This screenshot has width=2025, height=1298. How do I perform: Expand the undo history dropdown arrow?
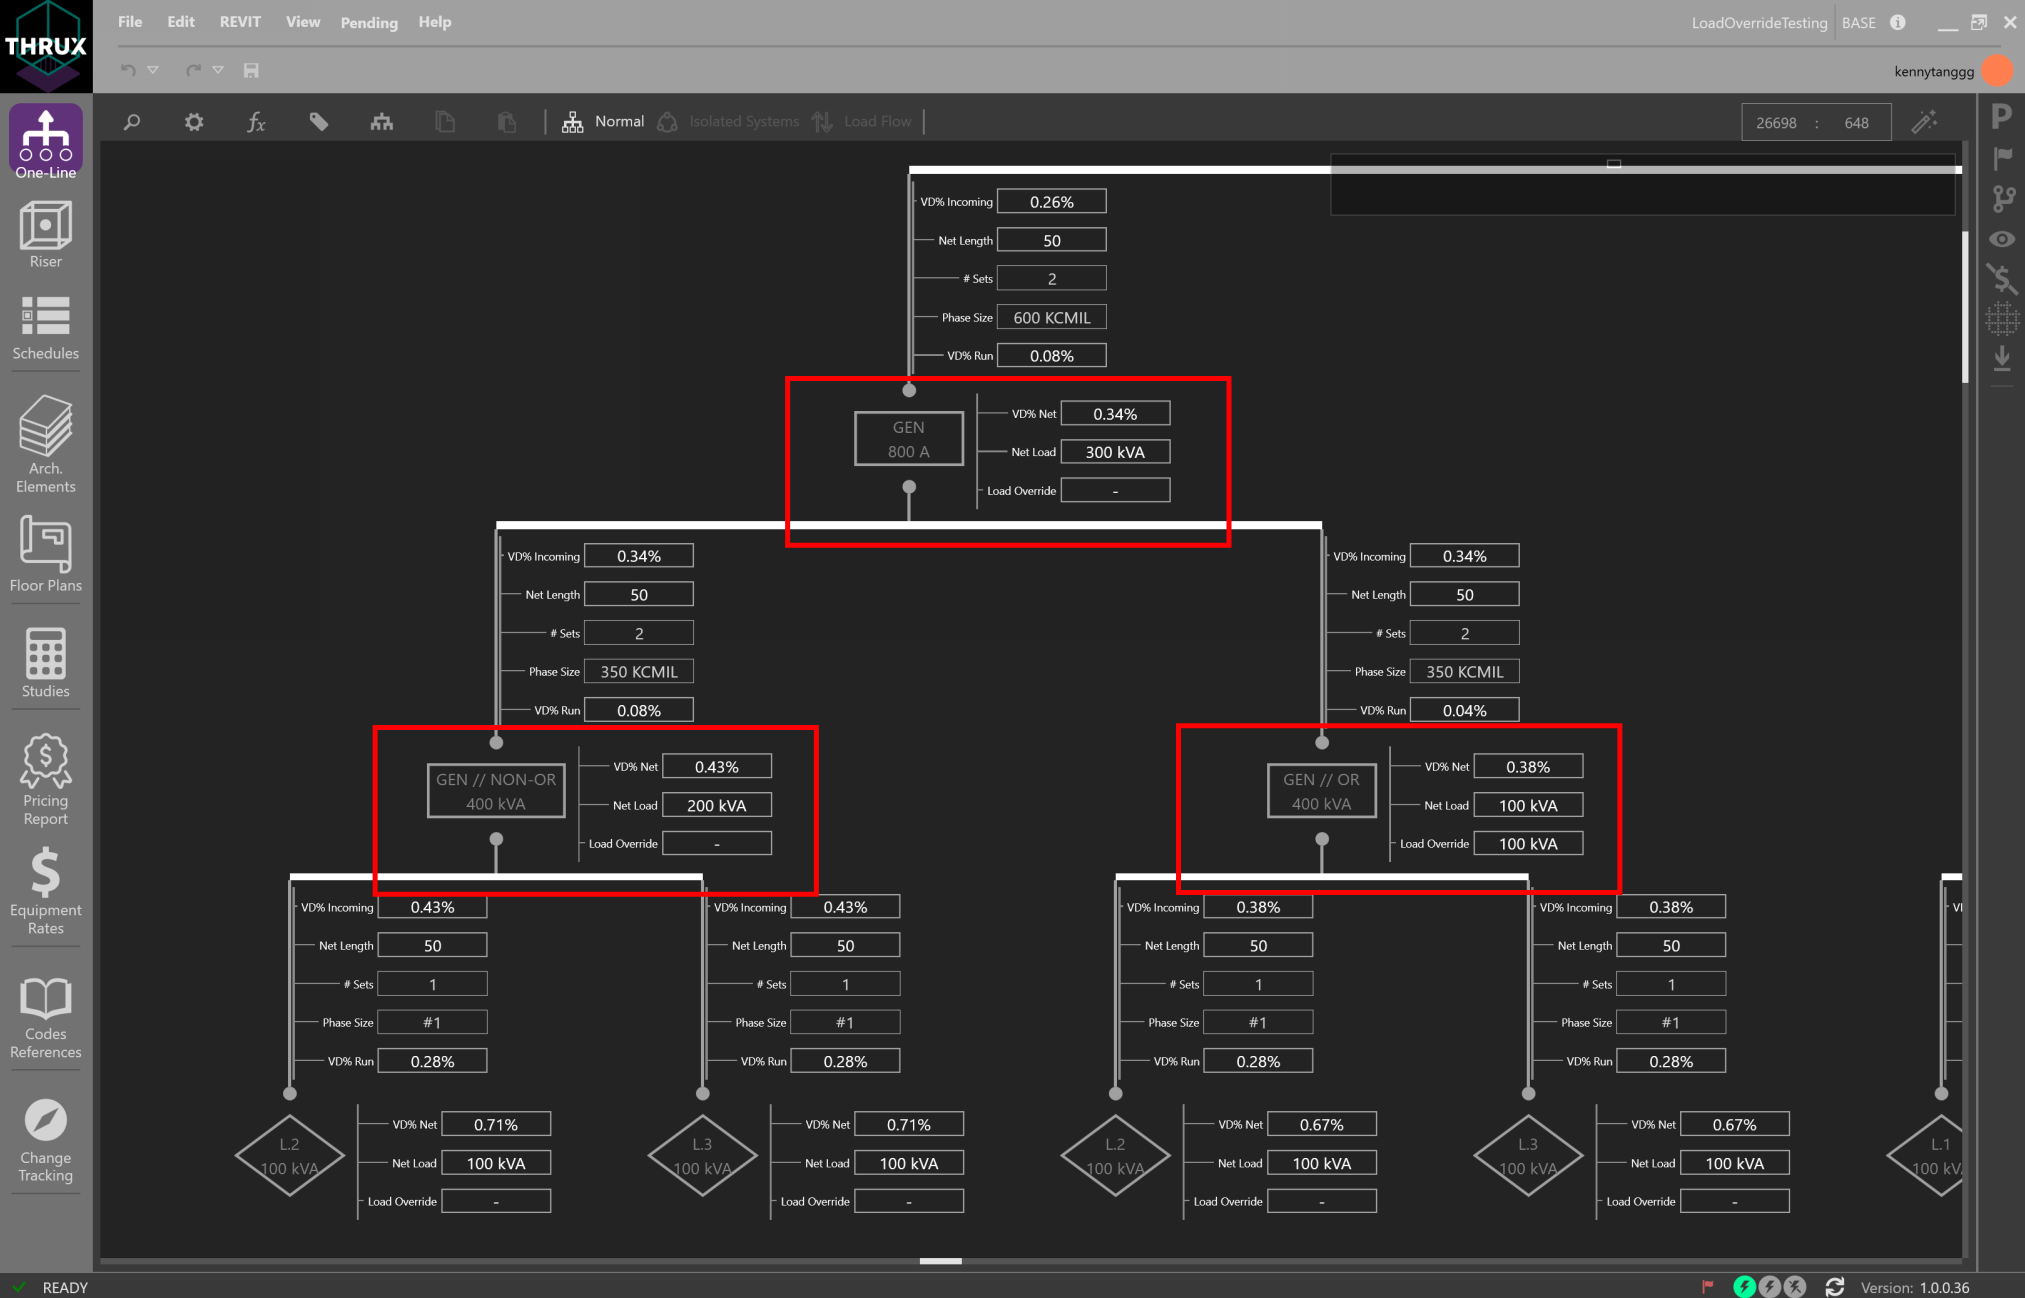(153, 70)
